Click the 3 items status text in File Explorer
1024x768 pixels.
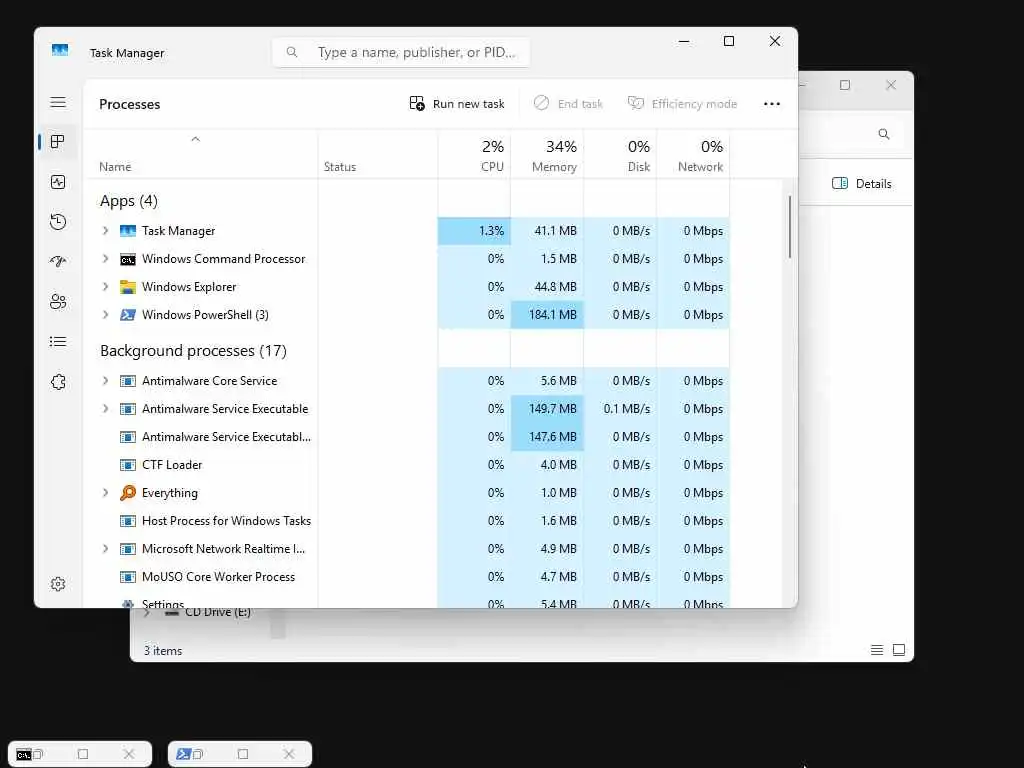(x=163, y=650)
